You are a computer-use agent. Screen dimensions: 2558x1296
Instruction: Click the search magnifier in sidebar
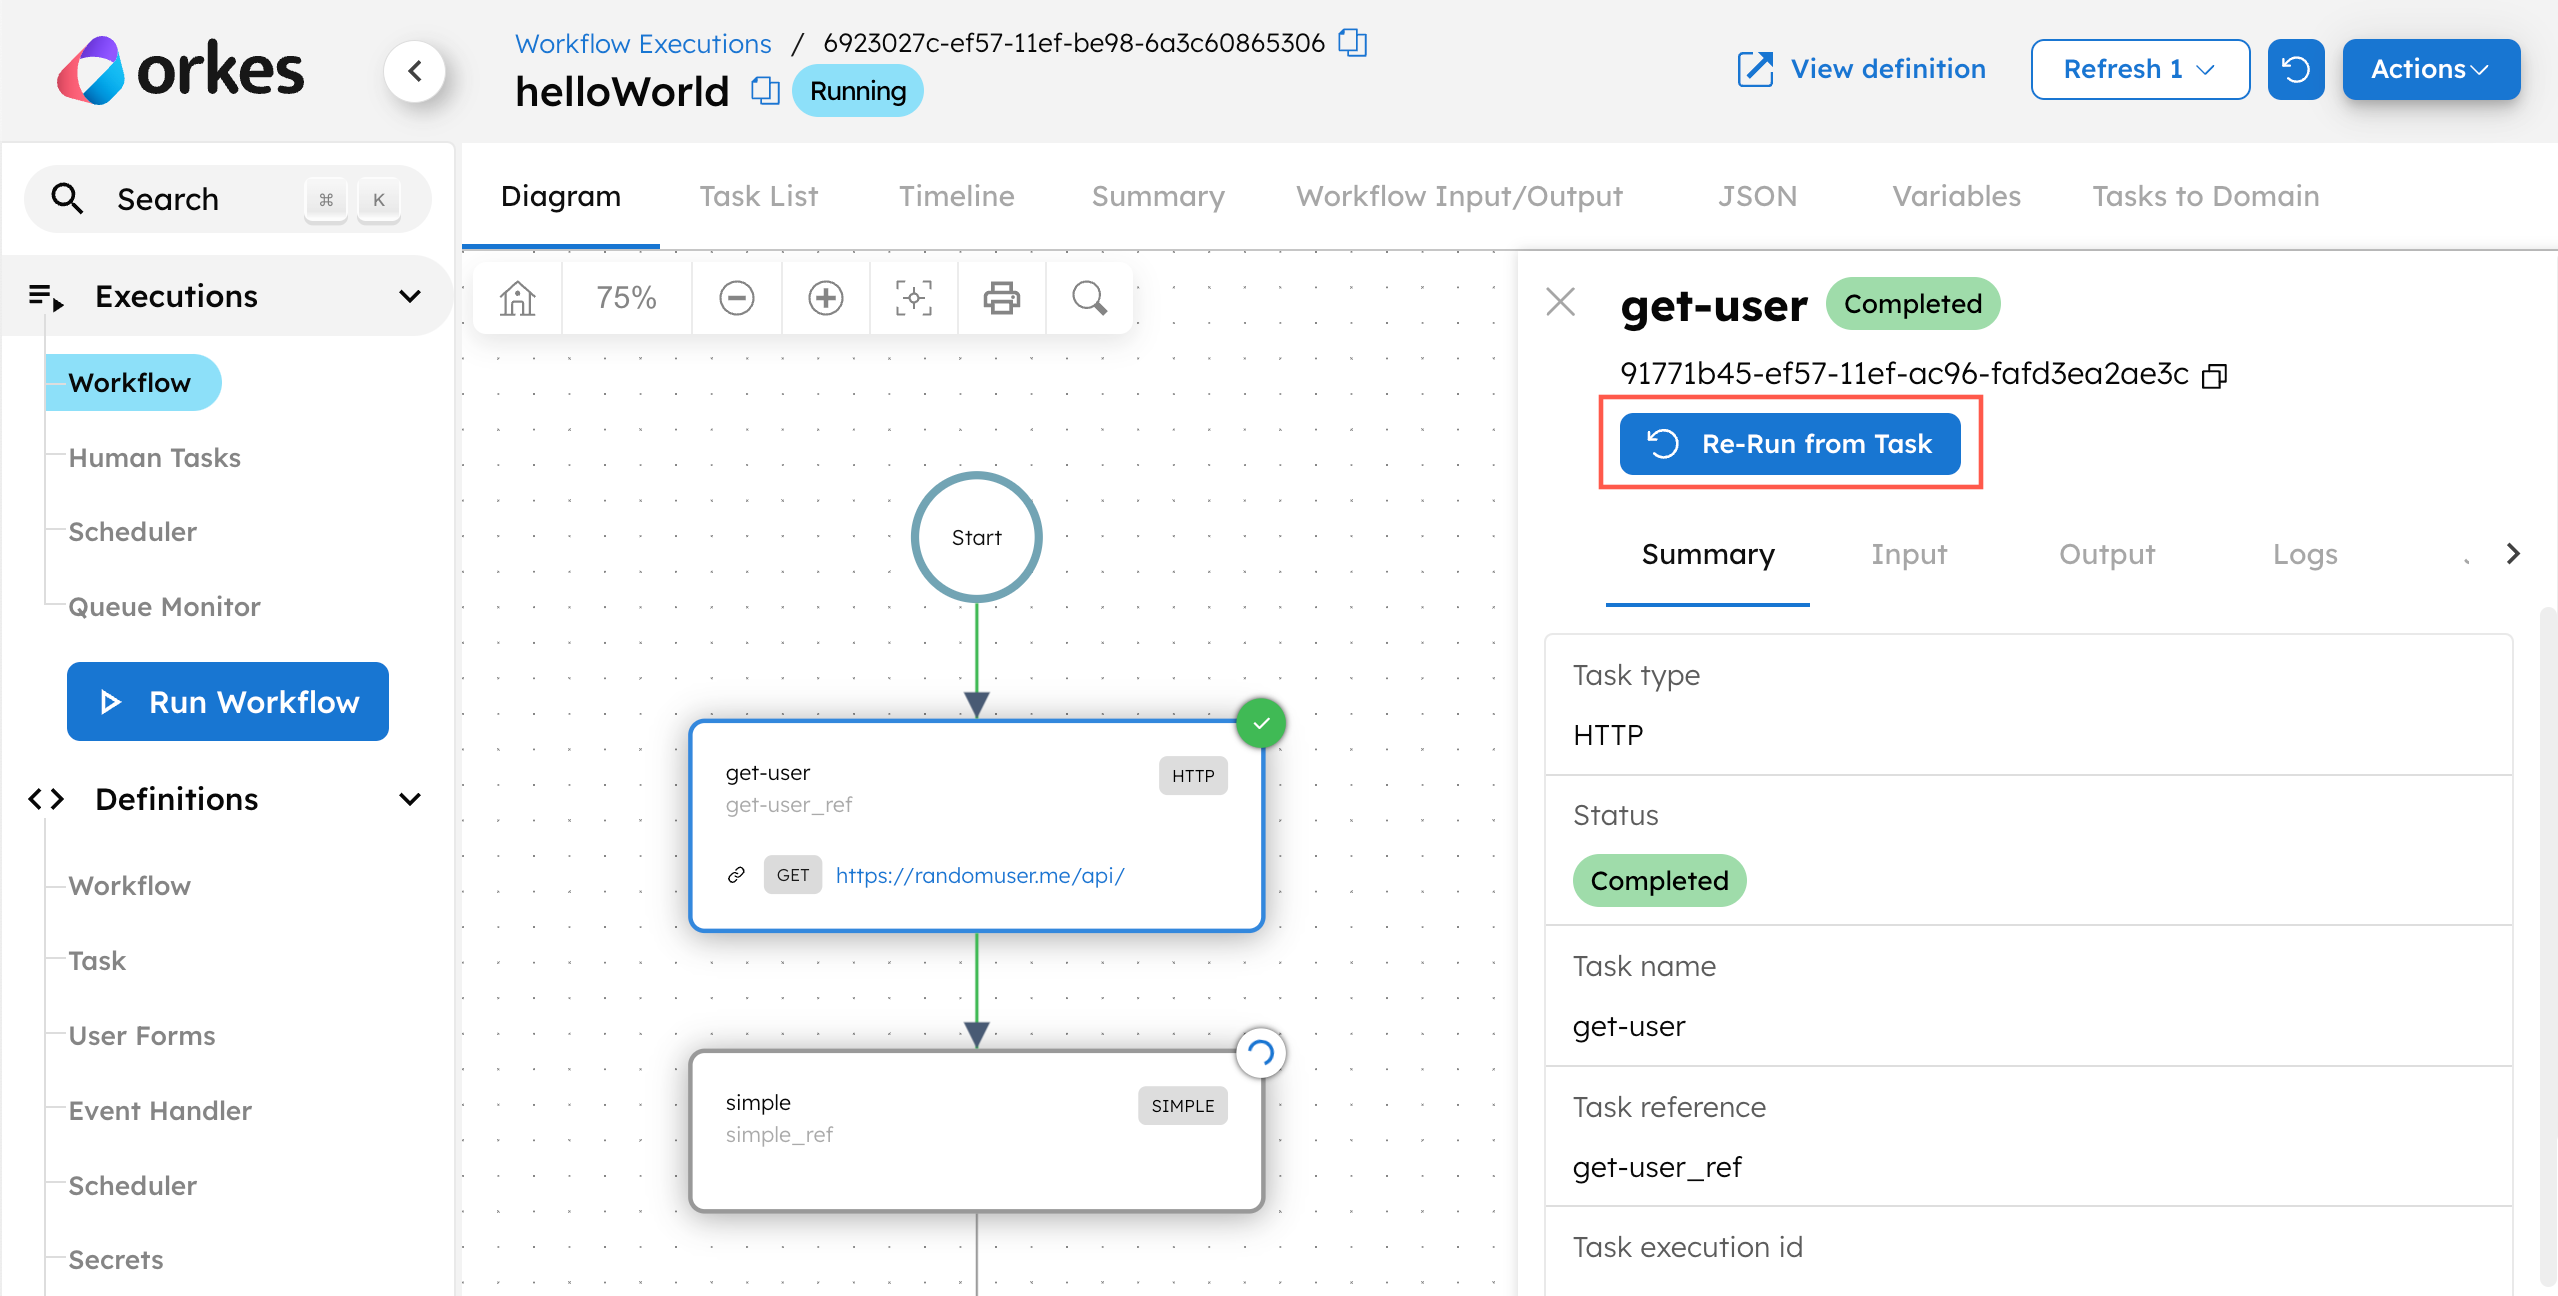click(x=67, y=198)
